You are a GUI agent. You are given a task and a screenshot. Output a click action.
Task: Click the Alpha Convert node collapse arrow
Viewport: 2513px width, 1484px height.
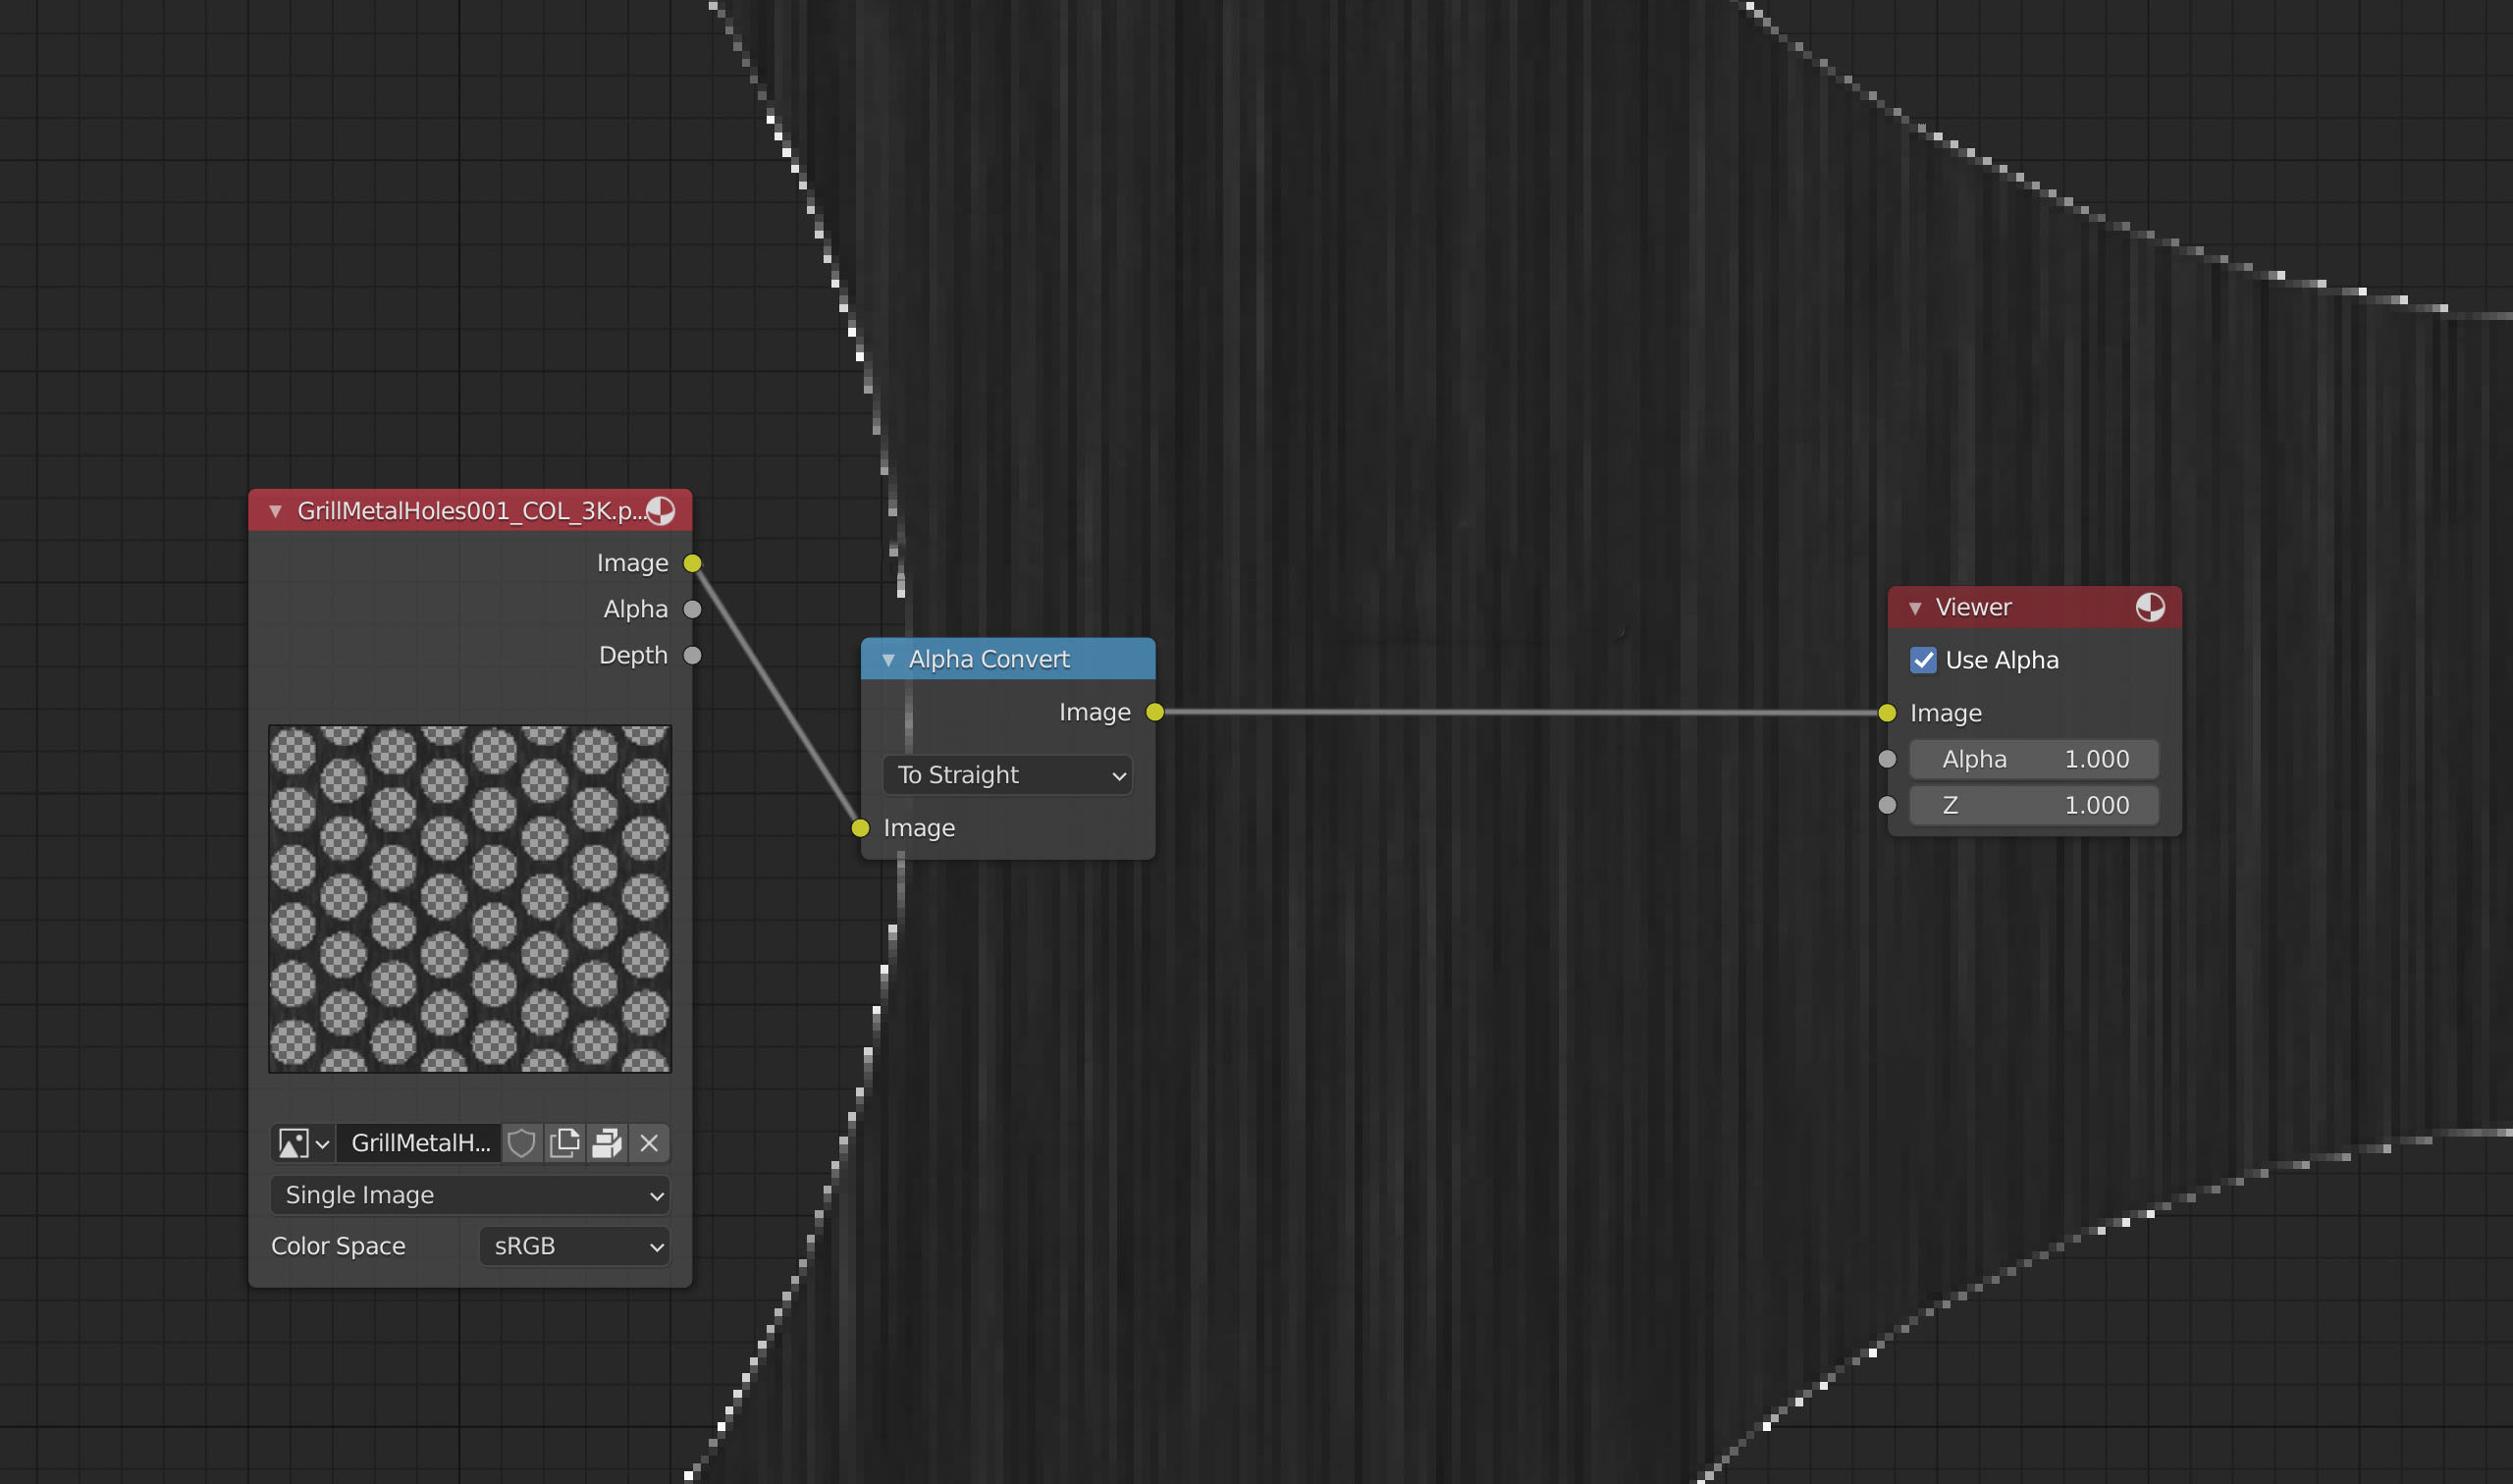click(x=888, y=658)
